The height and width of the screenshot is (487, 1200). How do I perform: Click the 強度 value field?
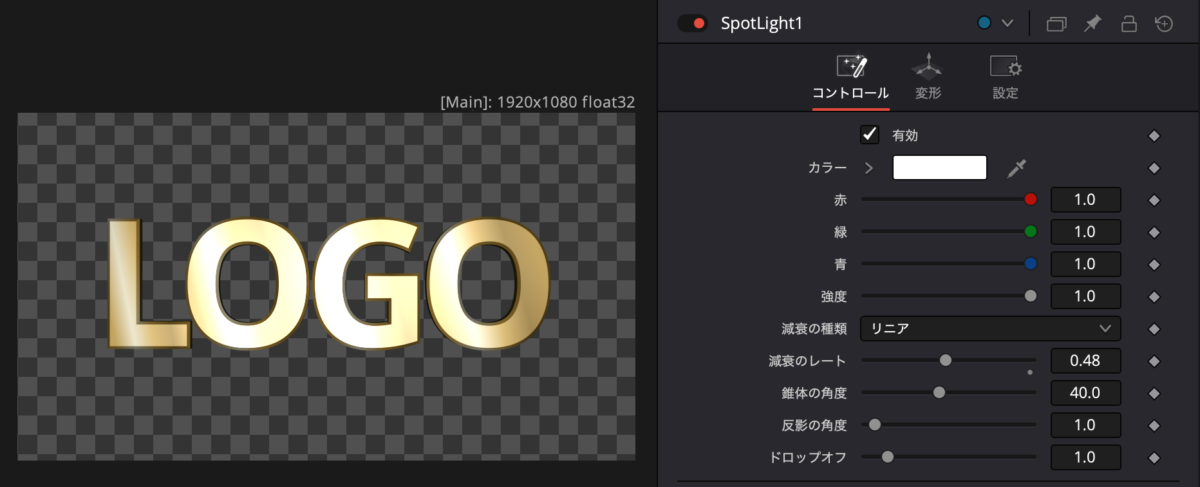point(1086,296)
